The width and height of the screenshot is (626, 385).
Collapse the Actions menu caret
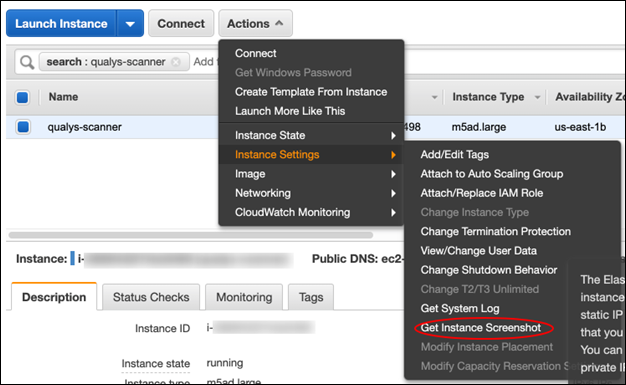pos(279,23)
